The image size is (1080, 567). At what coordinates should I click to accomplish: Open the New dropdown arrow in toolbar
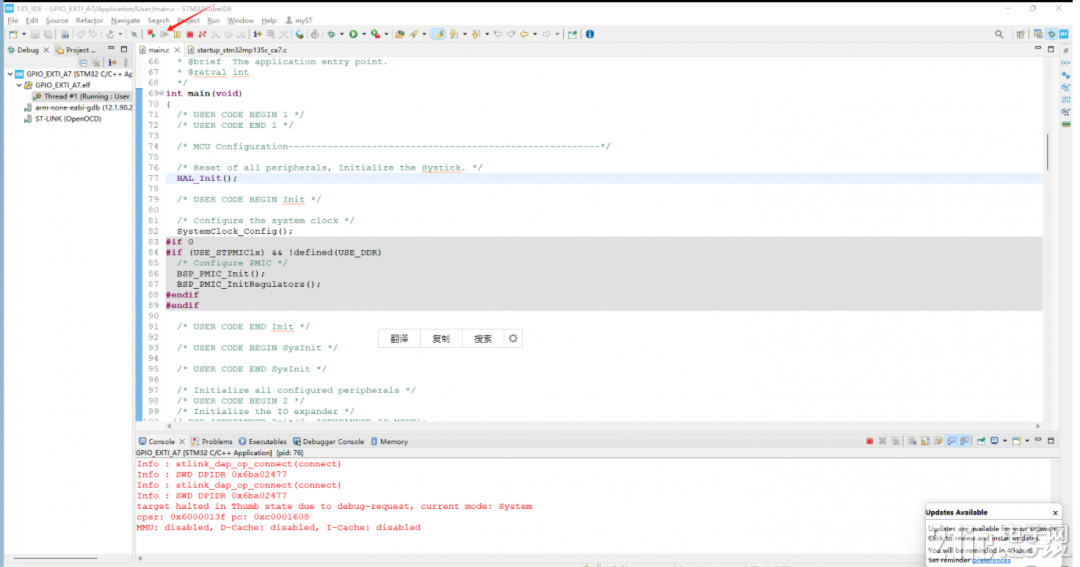[24, 34]
